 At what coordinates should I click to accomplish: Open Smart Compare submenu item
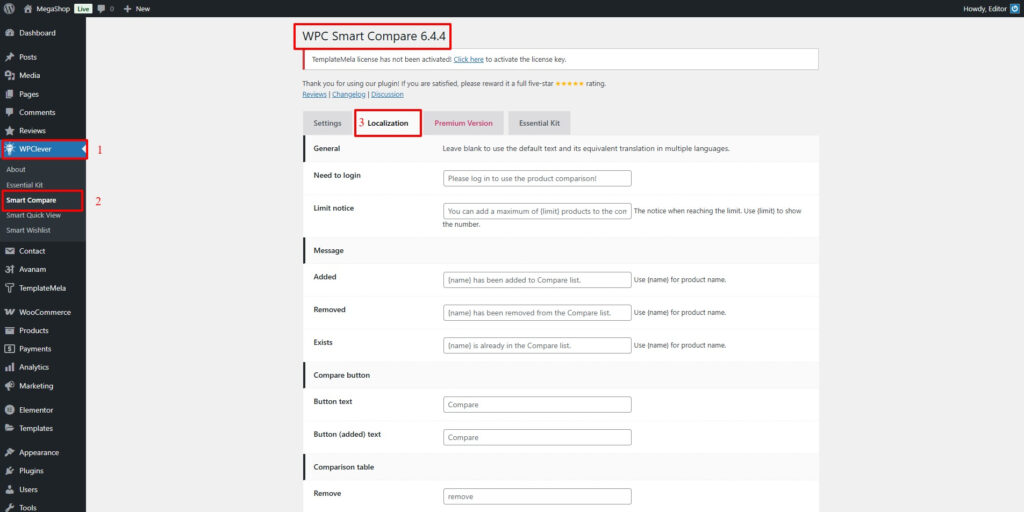pyautogui.click(x=31, y=200)
